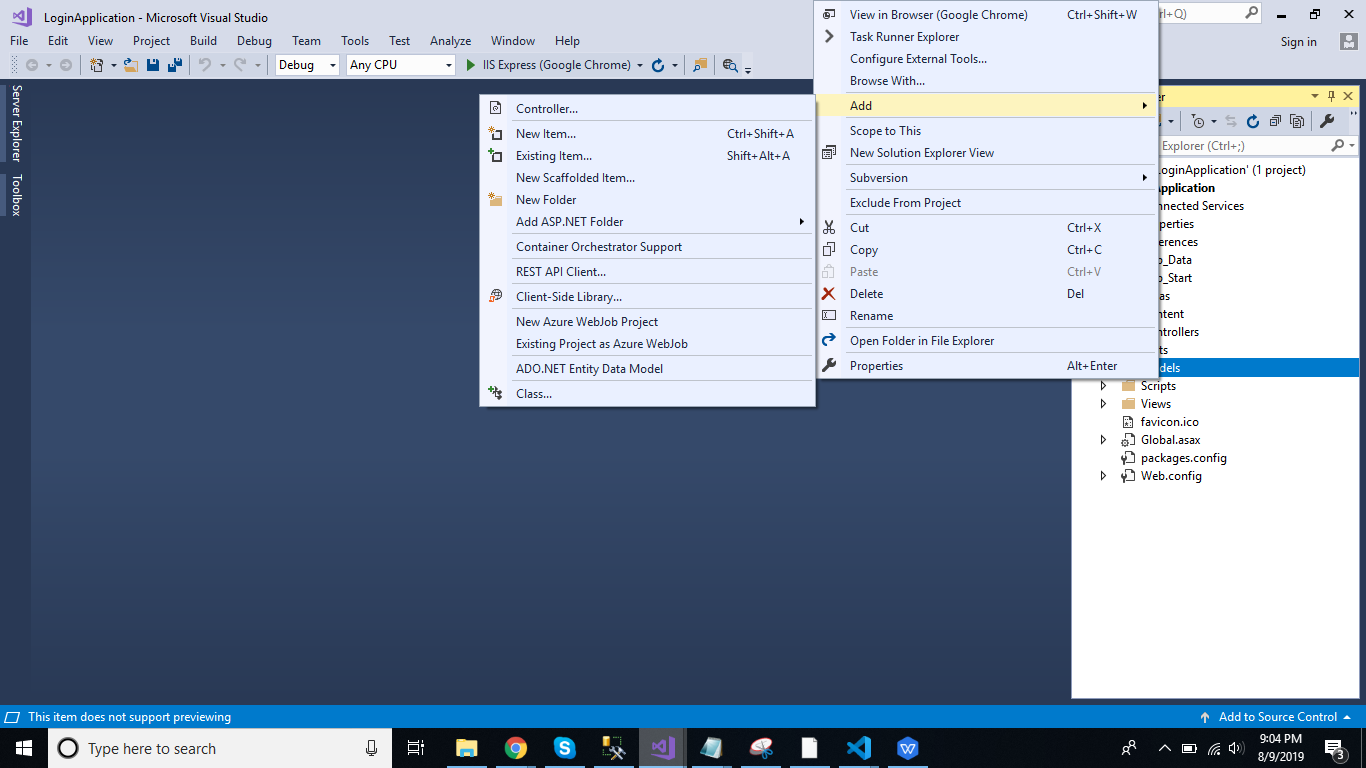Select New Folder in the Add submenu
1366x768 pixels.
tap(546, 200)
